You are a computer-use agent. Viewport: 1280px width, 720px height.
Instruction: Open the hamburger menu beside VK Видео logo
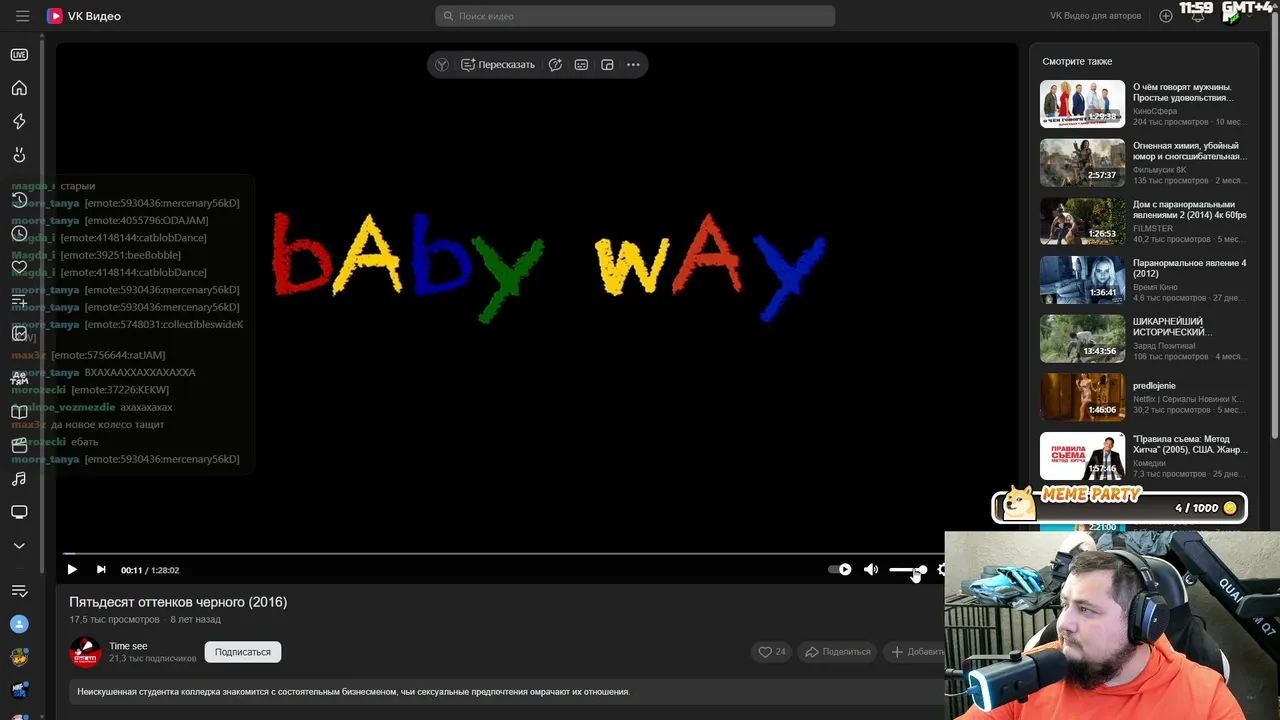(x=22, y=16)
